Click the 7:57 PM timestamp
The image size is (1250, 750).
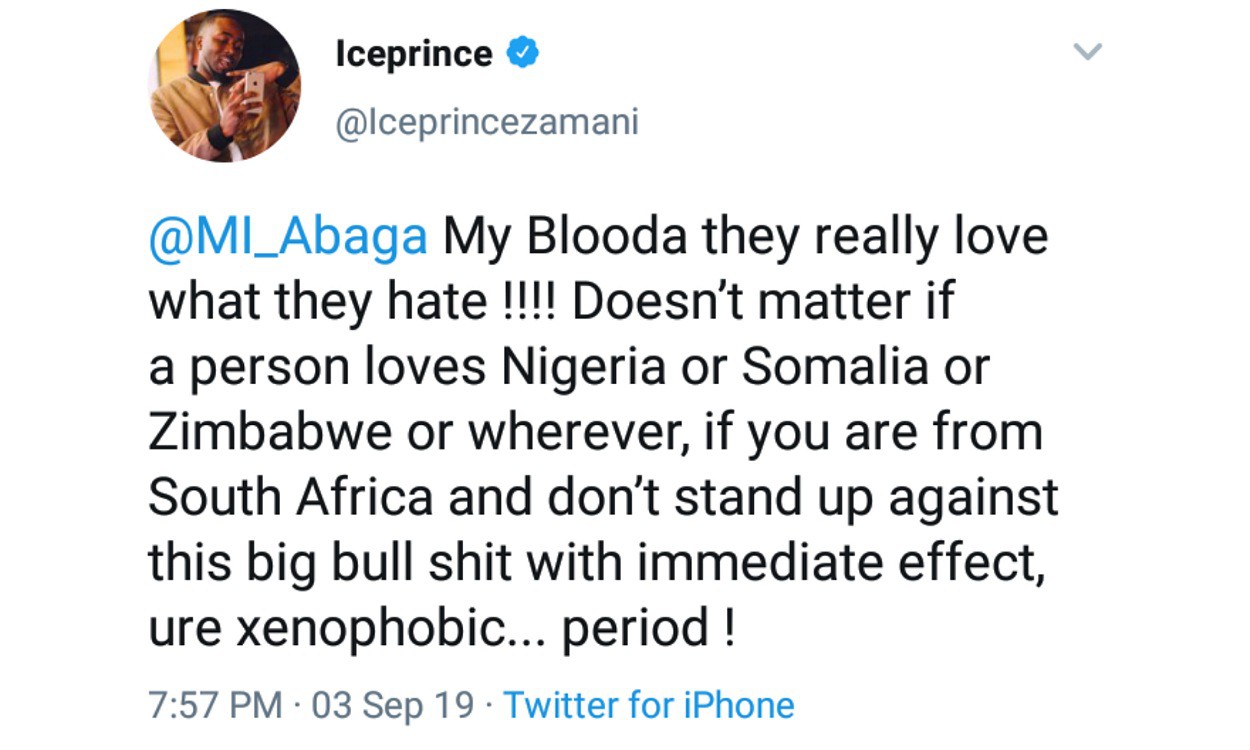coord(215,705)
